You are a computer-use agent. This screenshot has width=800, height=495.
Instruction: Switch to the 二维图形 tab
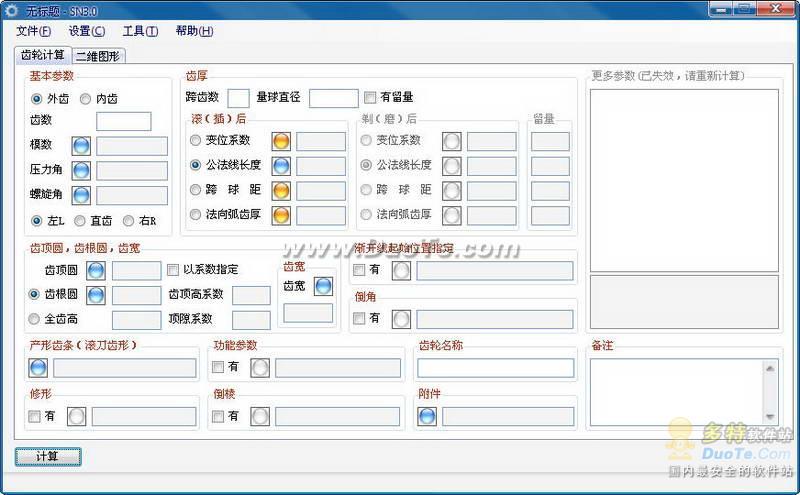click(x=98, y=56)
